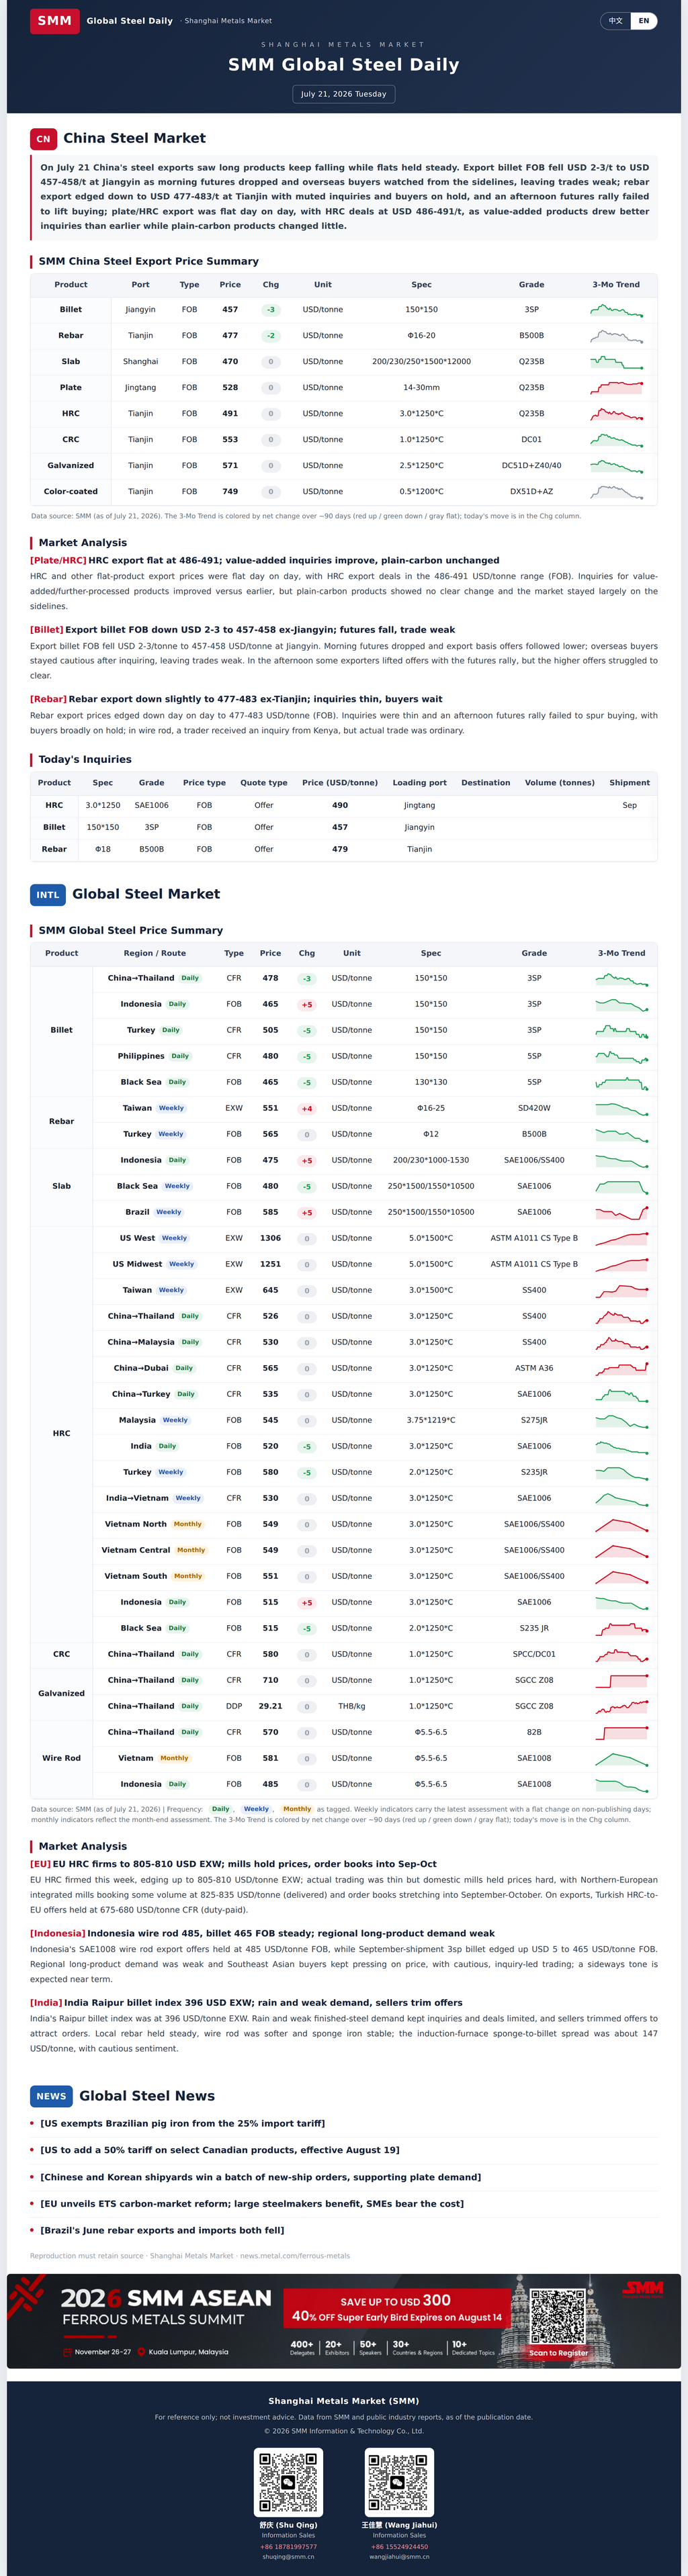This screenshot has width=688, height=2576.
Task: Click the ASEAN Ferrous Metals Summit banner
Action: [x=344, y=2321]
